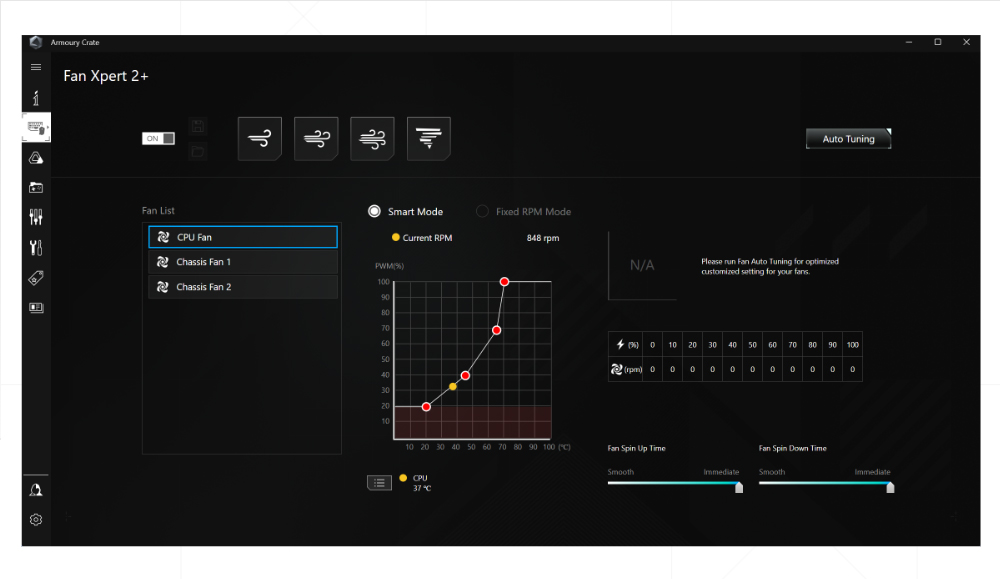Select the Standard fan profile icon

316,138
